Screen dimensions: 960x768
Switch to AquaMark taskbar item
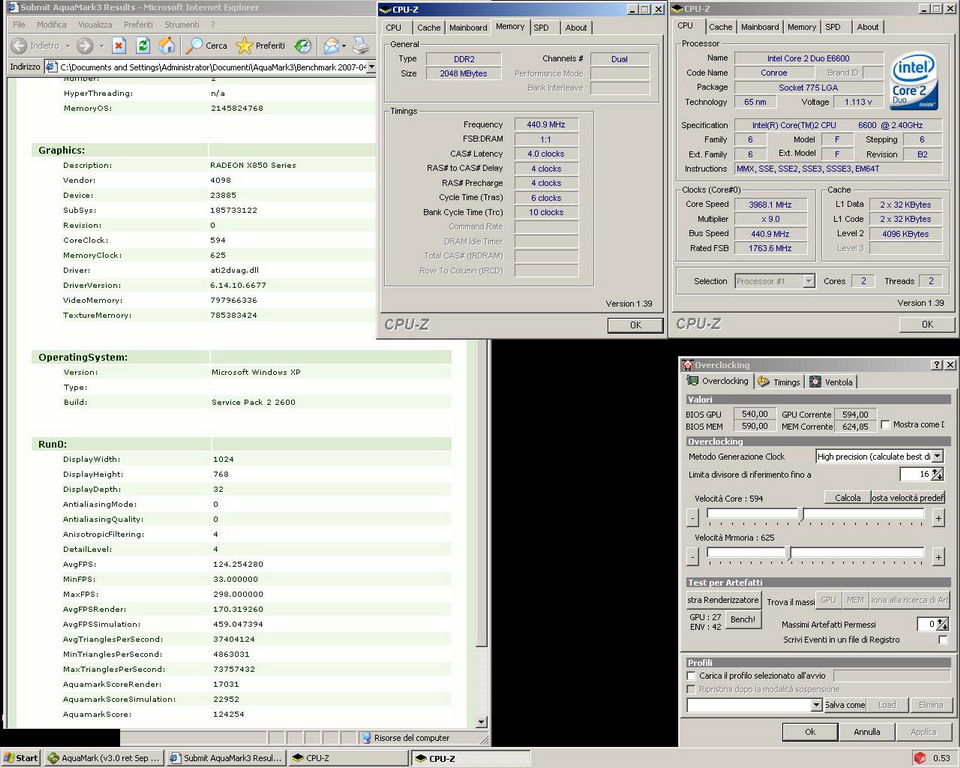(104, 758)
